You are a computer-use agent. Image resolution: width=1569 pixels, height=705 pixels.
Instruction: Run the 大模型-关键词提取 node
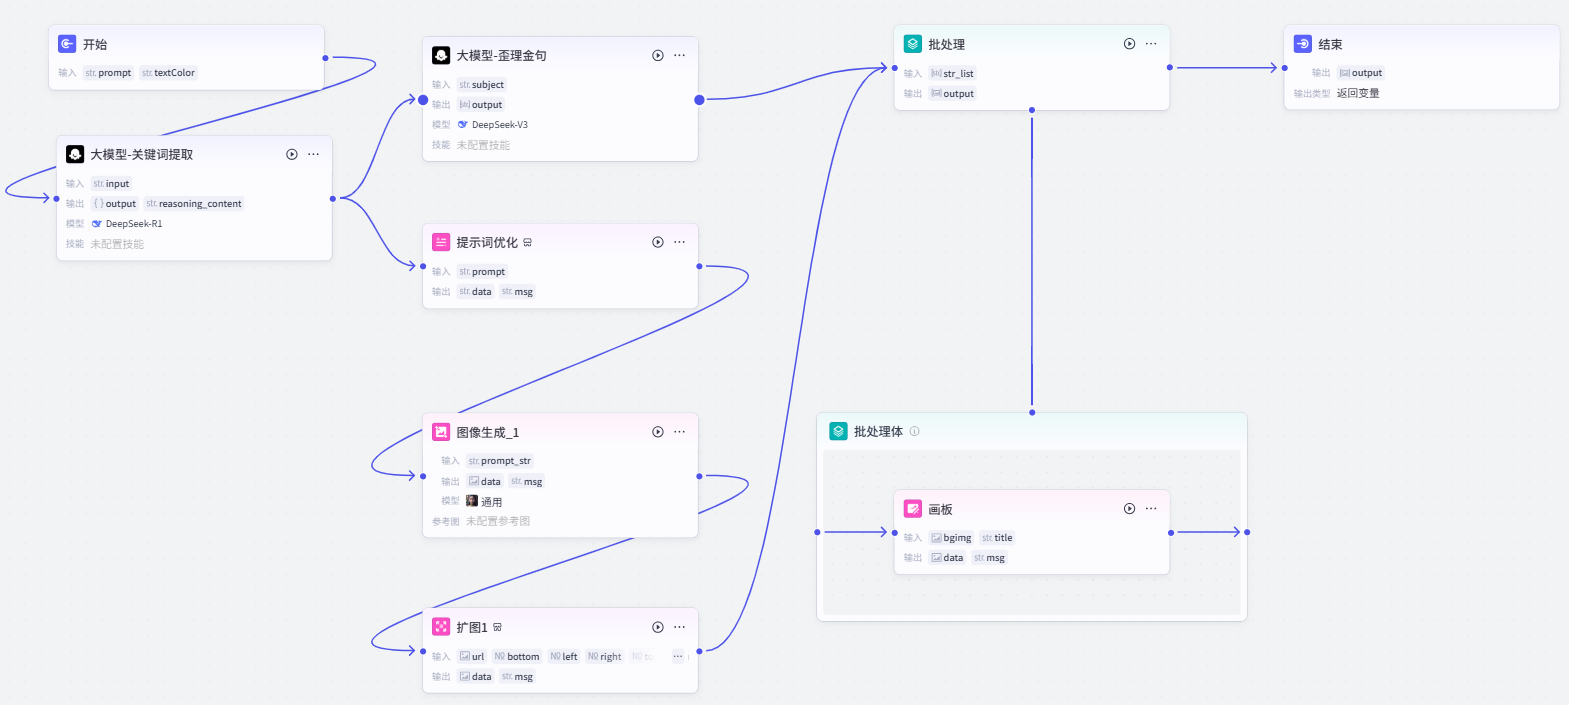pyautogui.click(x=292, y=154)
